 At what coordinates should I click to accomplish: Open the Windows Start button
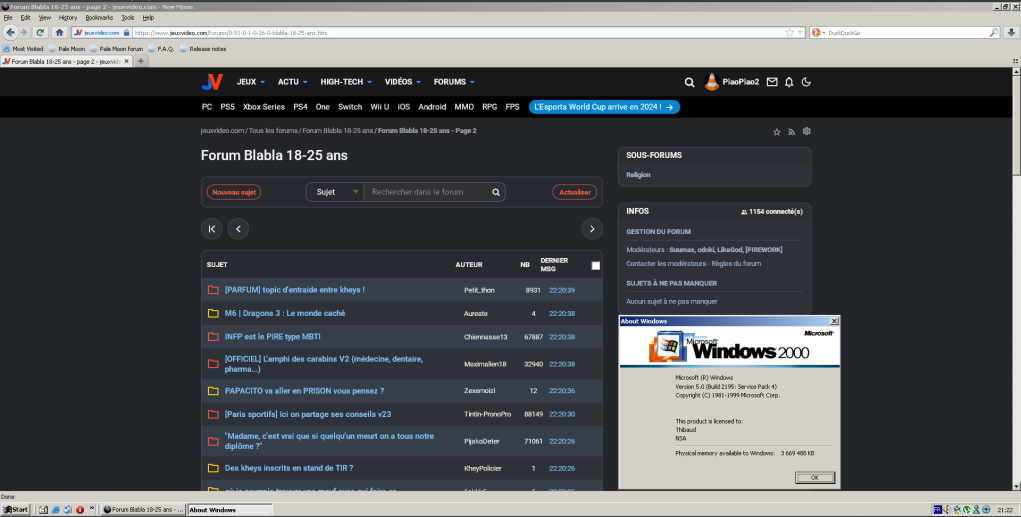(x=16, y=509)
